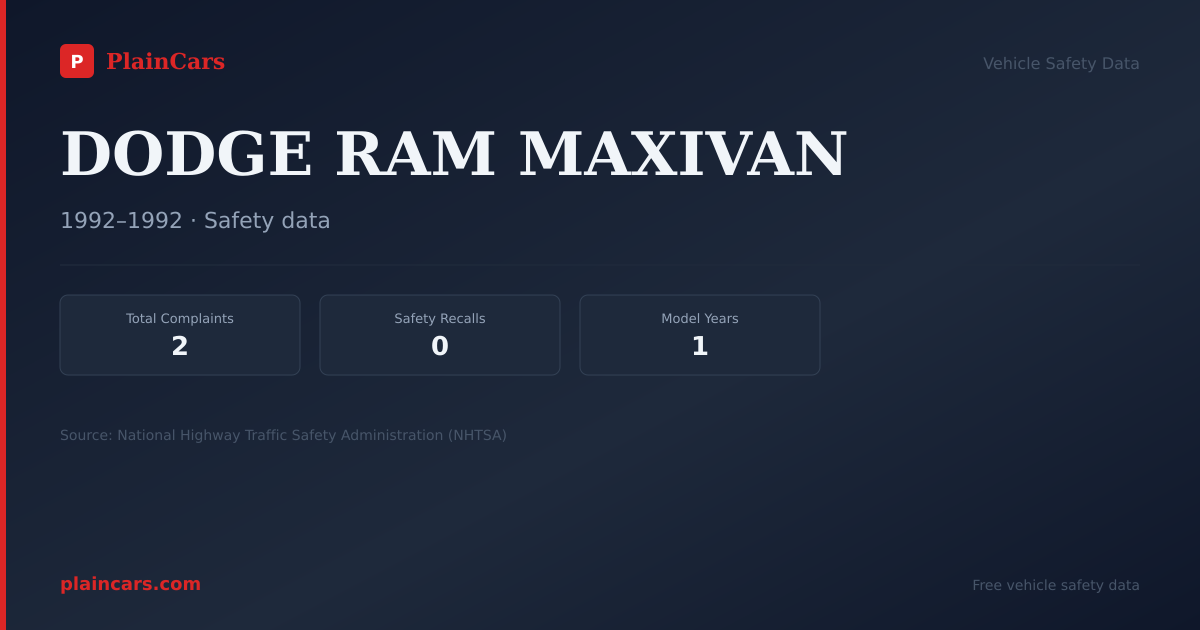Open the Model Years stat card

(700, 335)
